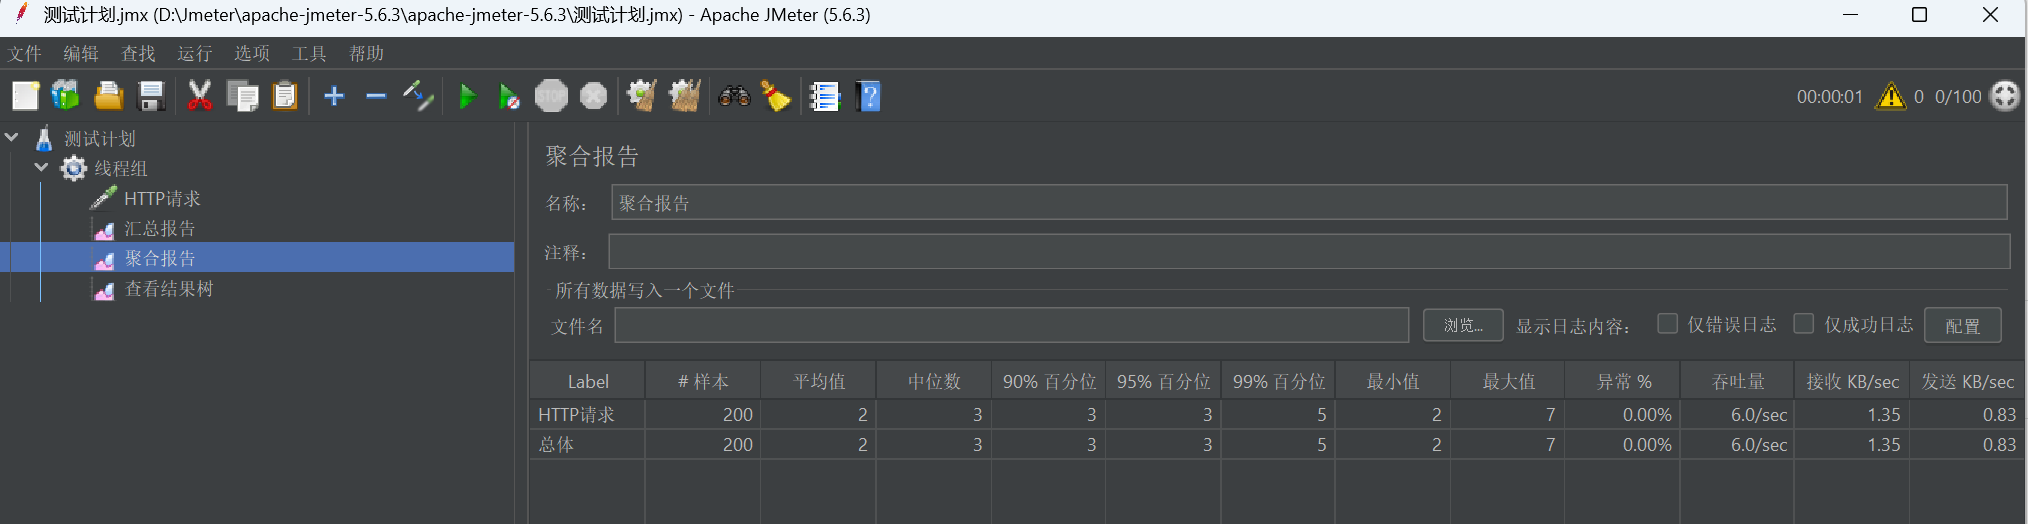
Task: Open the 运行 menu
Action: (195, 54)
